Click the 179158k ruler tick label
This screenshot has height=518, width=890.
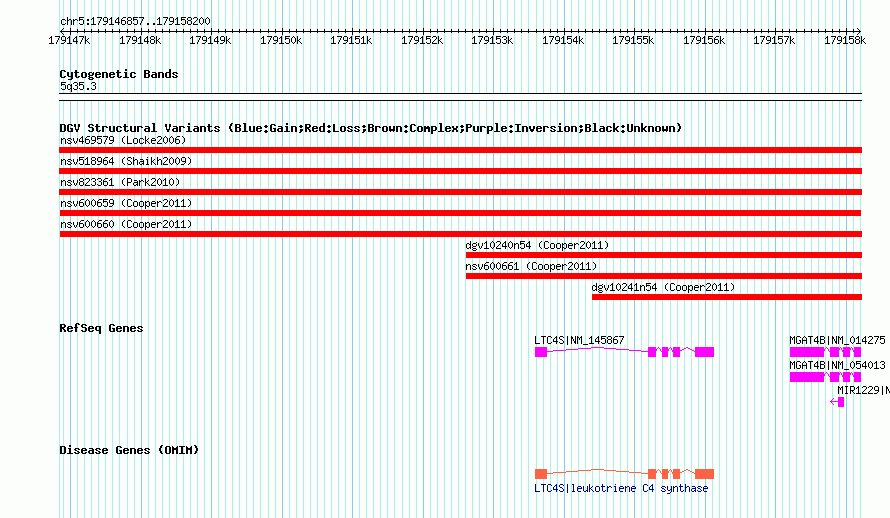[x=845, y=40]
